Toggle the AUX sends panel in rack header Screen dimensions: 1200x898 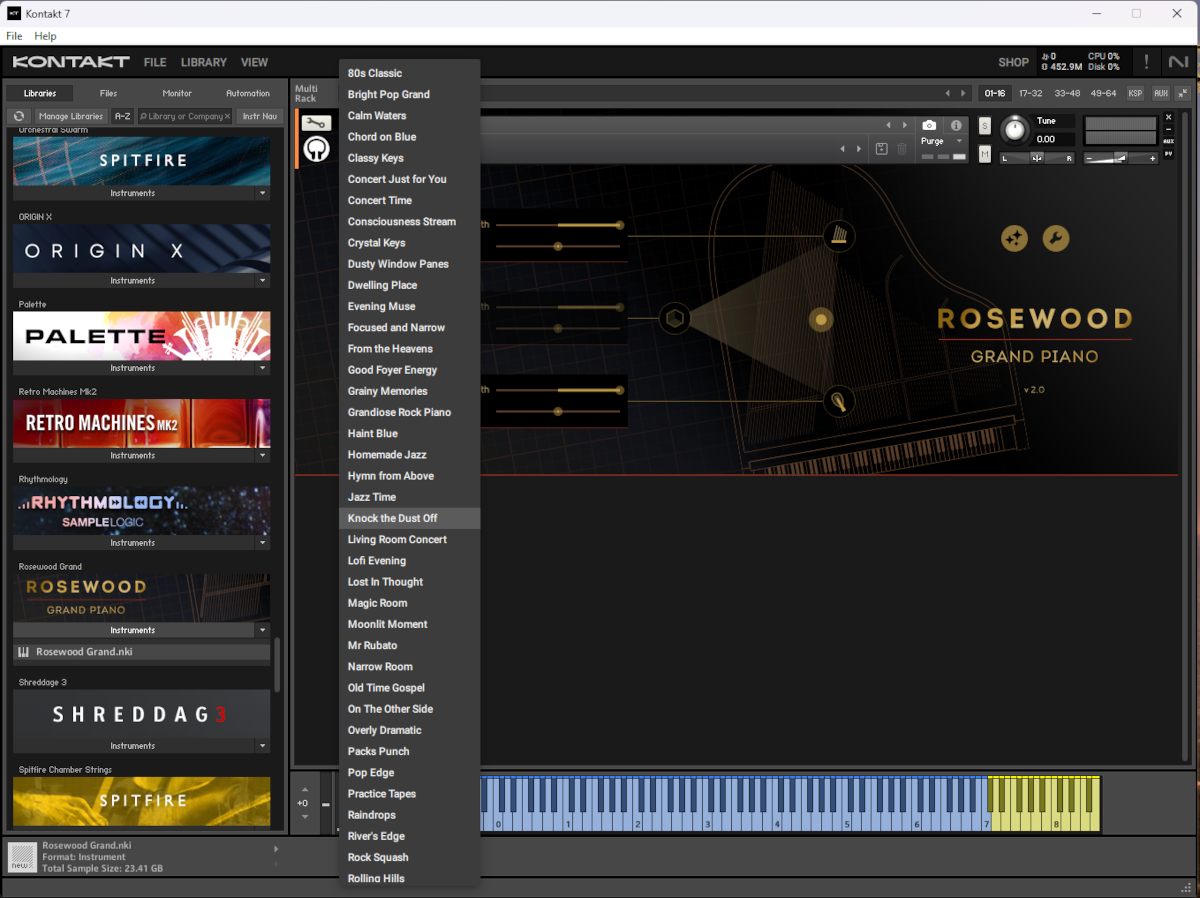point(1160,93)
